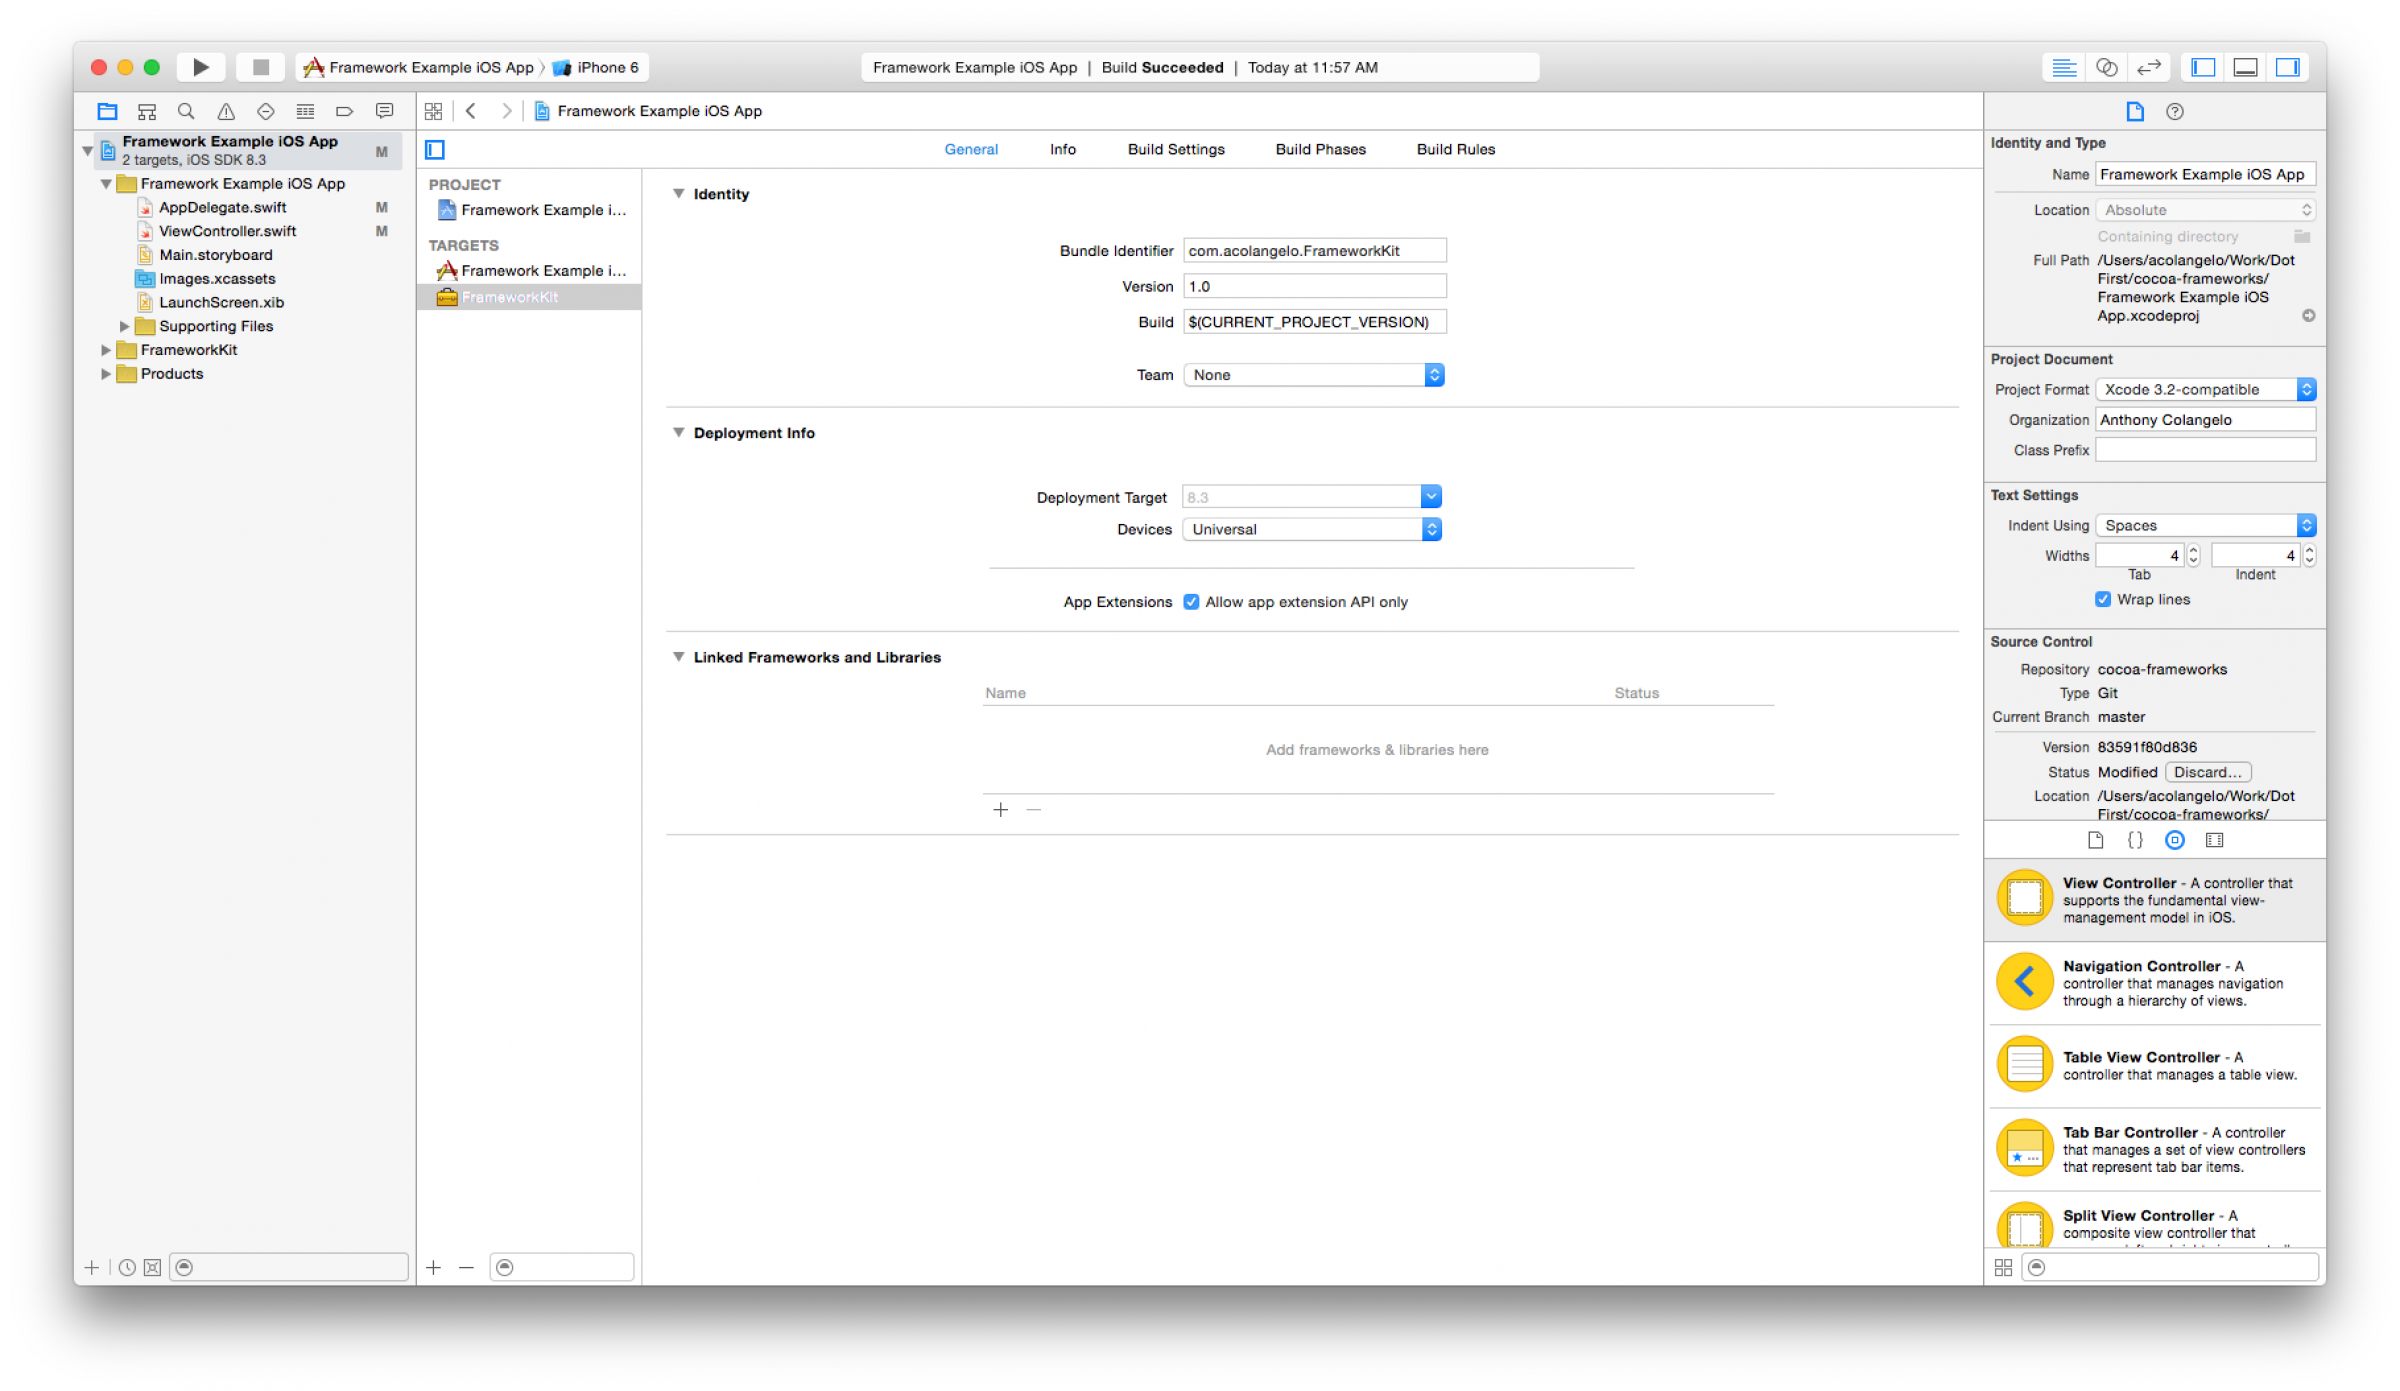The width and height of the screenshot is (2400, 1391).
Task: Click the Organization text field
Action: tap(2205, 420)
